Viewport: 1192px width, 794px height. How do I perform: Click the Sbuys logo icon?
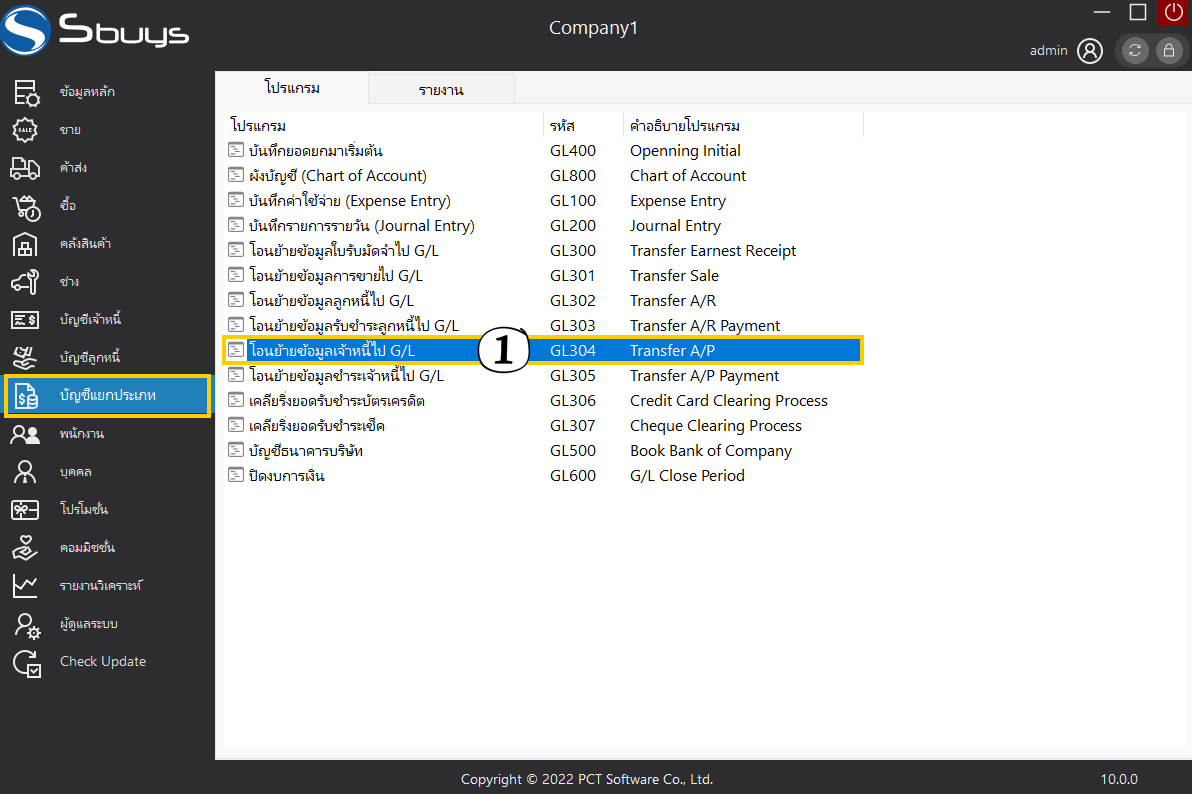[25, 30]
